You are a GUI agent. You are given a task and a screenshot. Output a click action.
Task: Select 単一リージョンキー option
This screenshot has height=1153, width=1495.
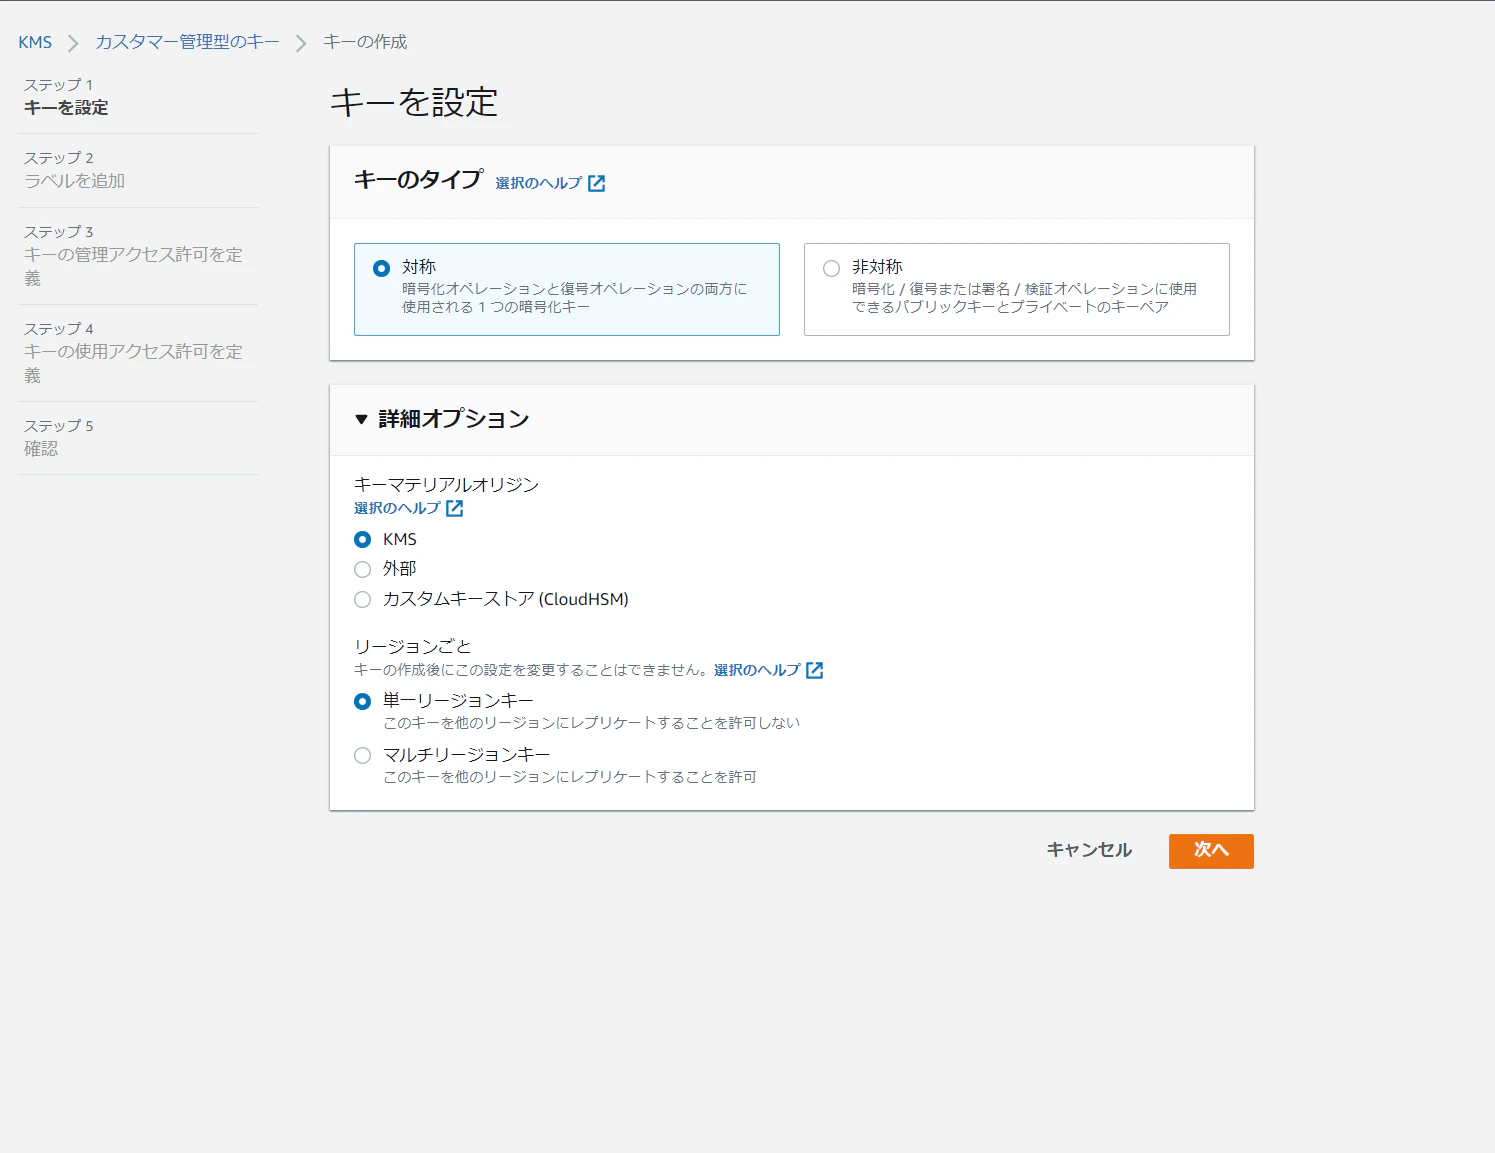(363, 701)
